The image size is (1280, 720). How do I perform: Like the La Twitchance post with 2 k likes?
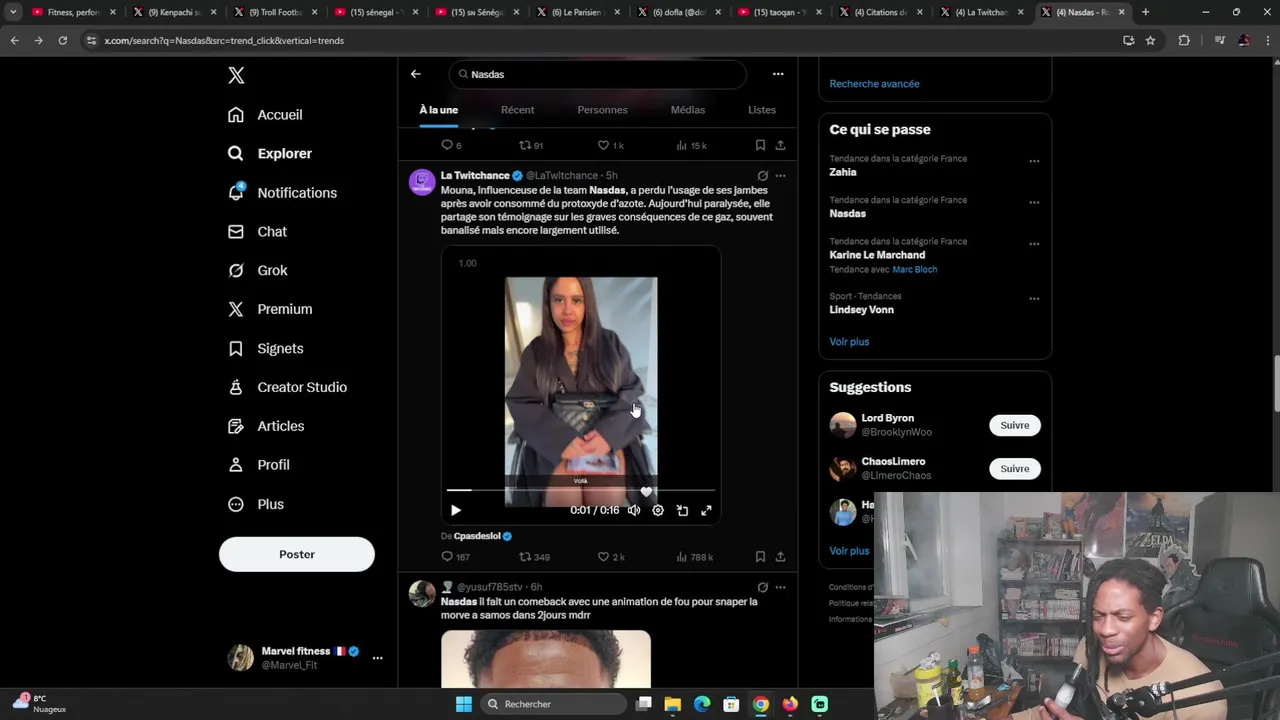611,557
